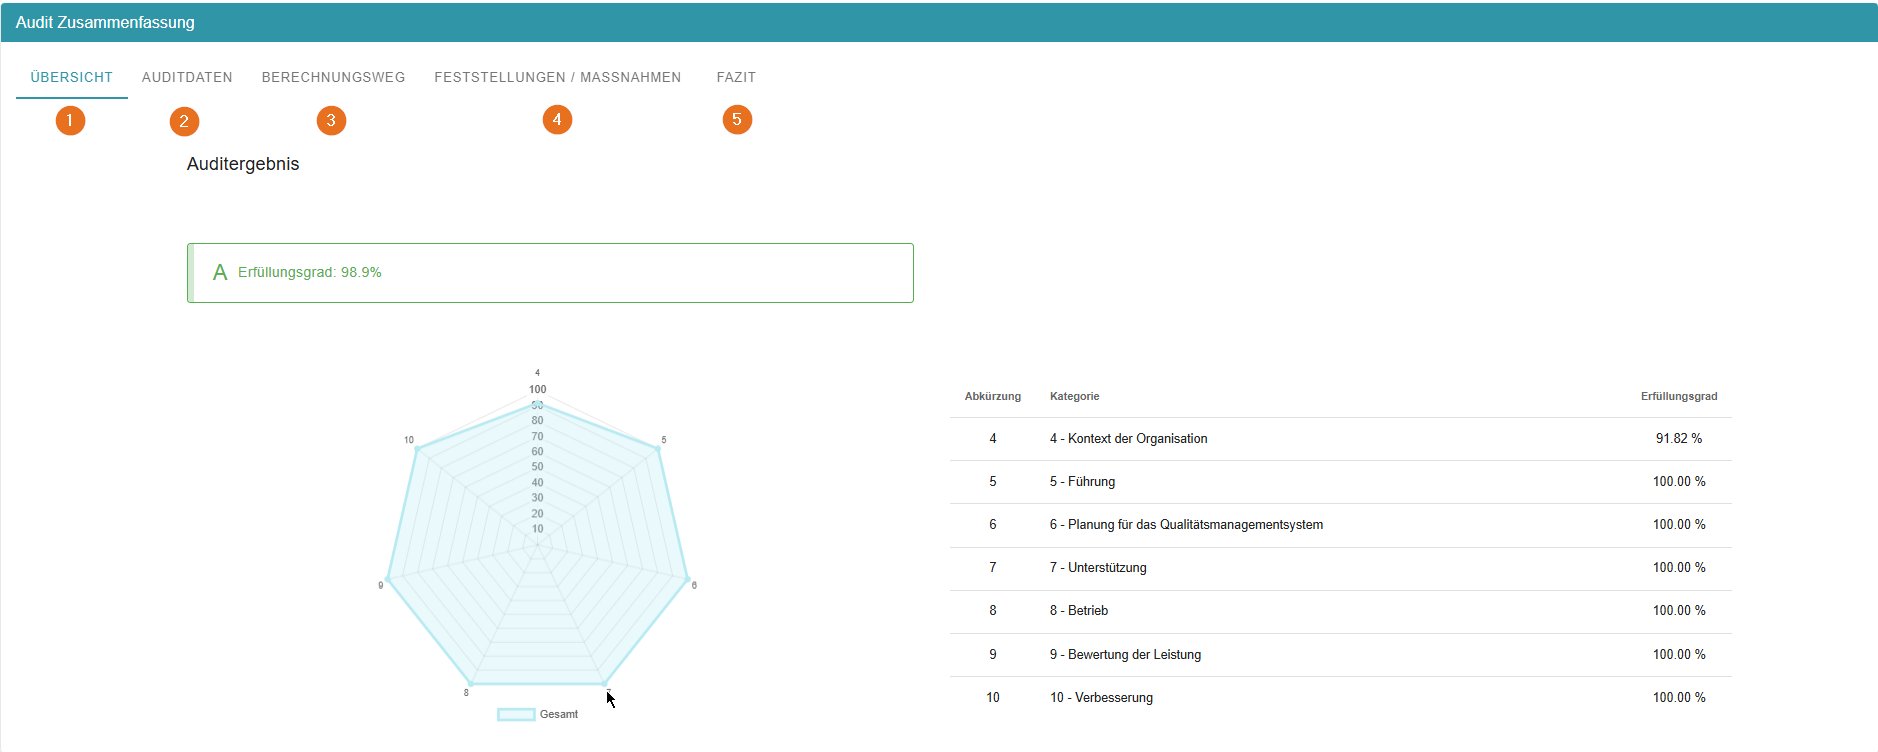Click the Abkürzung column header
This screenshot has height=752, width=1878.
(x=992, y=396)
